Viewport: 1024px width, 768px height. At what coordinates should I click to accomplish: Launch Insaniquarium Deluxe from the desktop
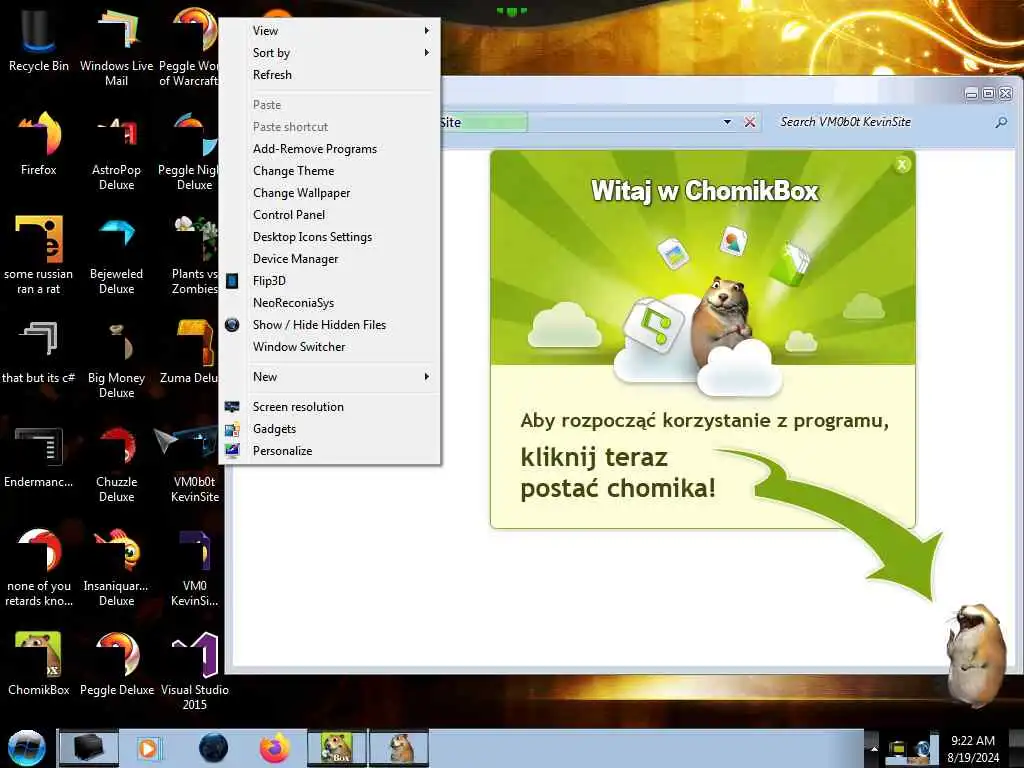tap(116, 567)
